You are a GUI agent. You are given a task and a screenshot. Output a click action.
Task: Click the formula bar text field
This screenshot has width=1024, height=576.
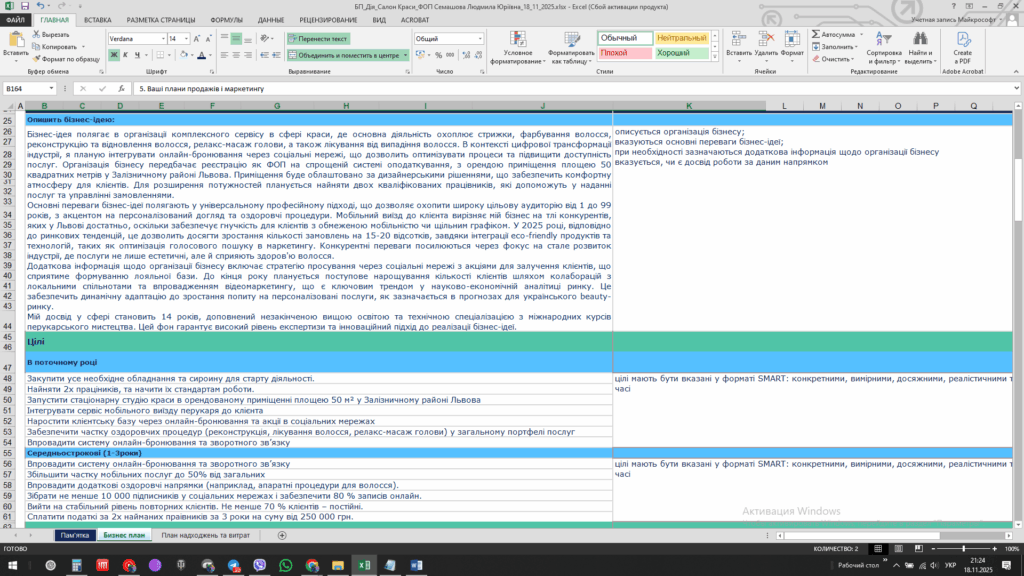point(500,89)
